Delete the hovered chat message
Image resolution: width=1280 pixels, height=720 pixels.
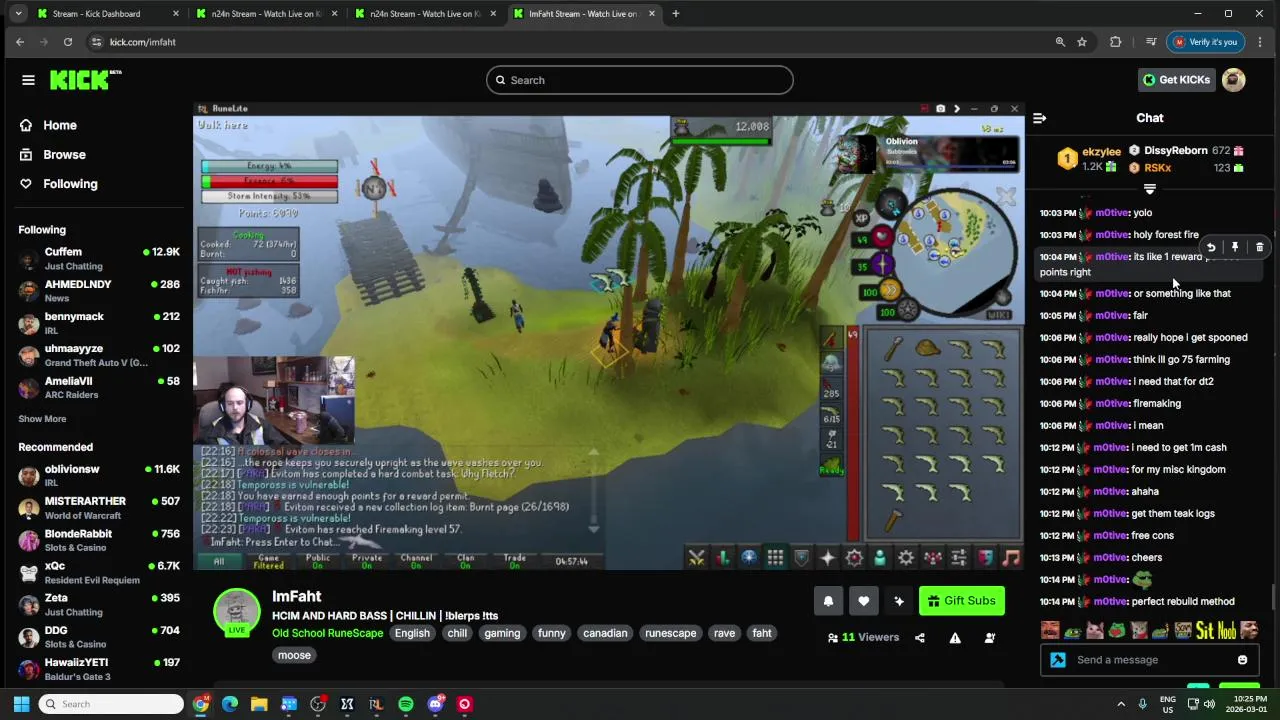[x=1259, y=247]
